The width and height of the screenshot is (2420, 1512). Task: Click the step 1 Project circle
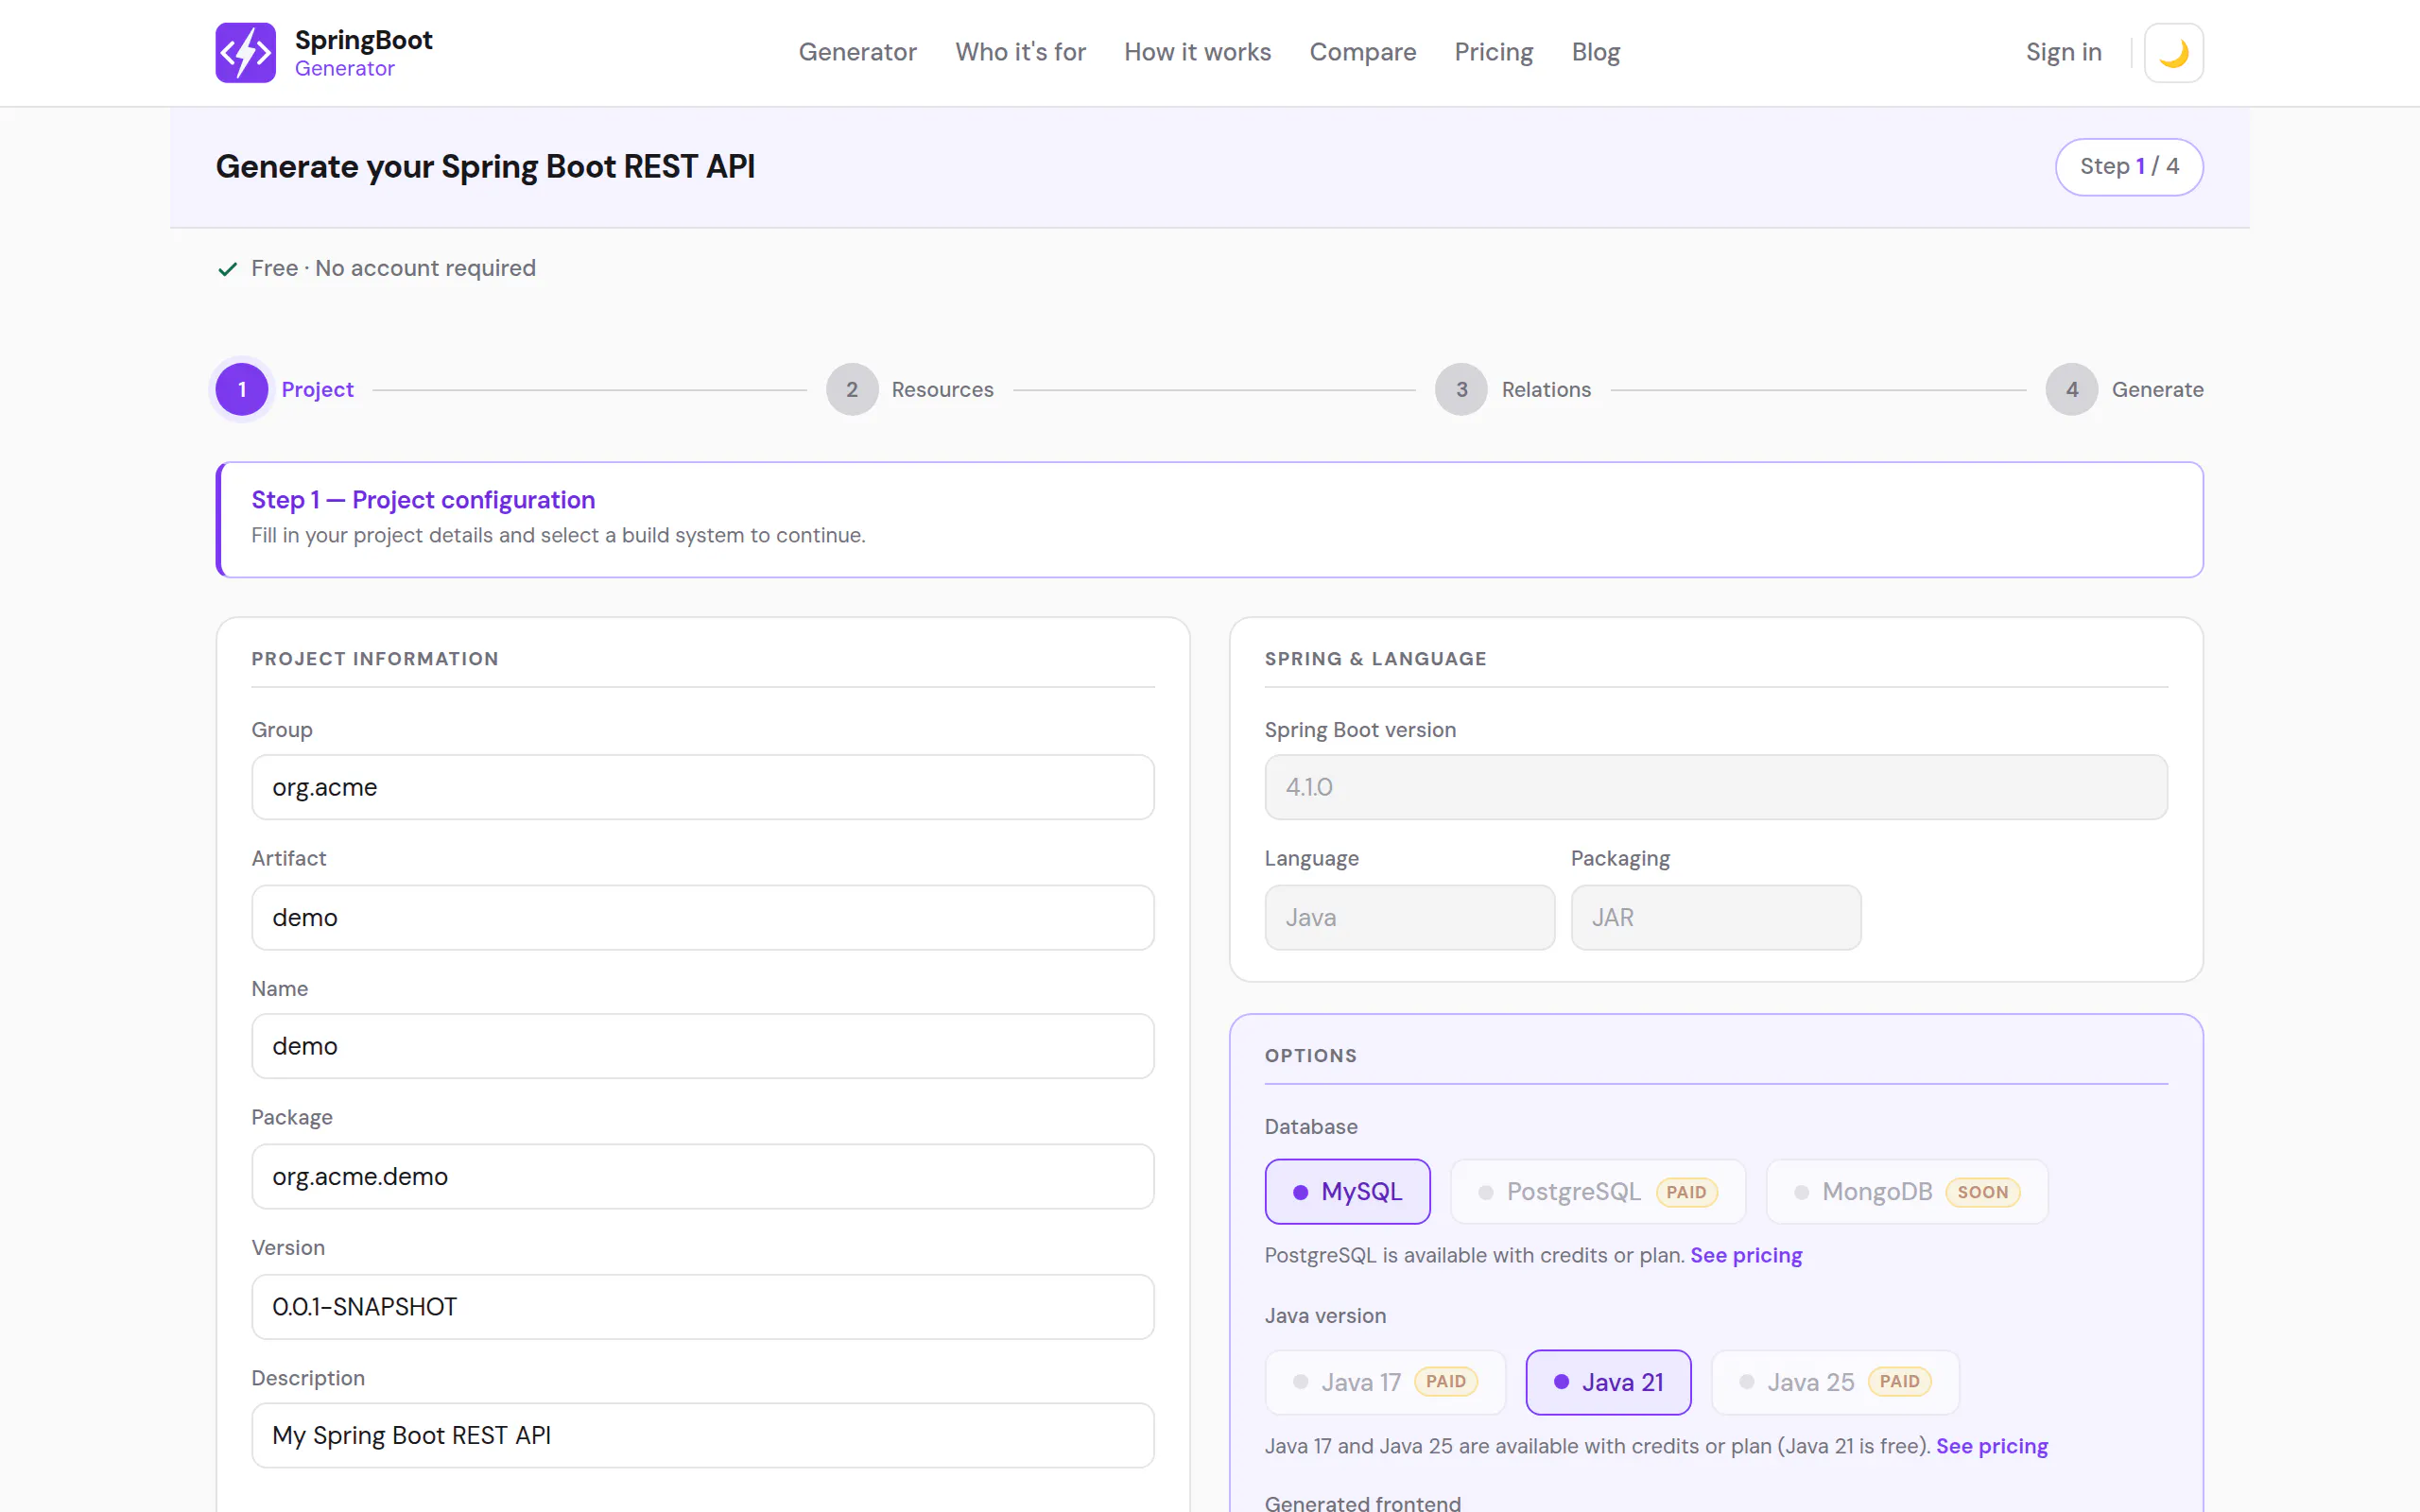(x=242, y=389)
